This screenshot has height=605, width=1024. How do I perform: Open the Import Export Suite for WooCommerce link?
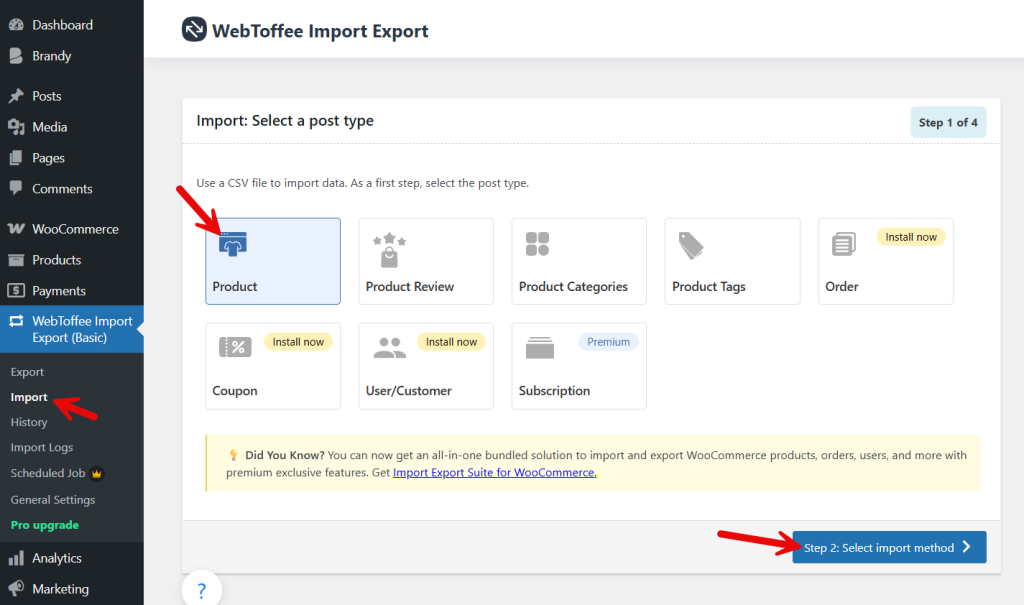tap(494, 471)
